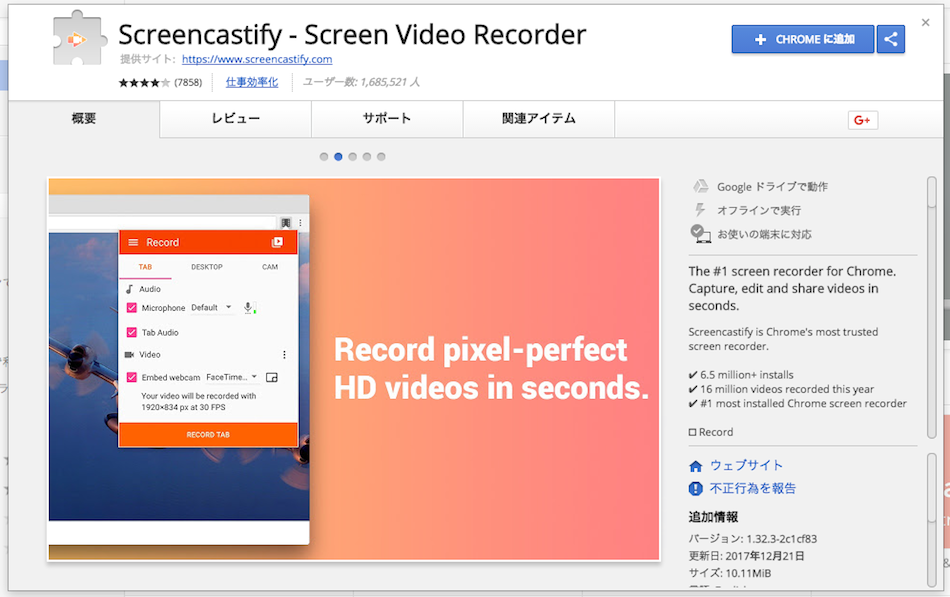This screenshot has height=597, width=950.
Task: Click the device compatible checkmark icon
Action: [x=700, y=233]
